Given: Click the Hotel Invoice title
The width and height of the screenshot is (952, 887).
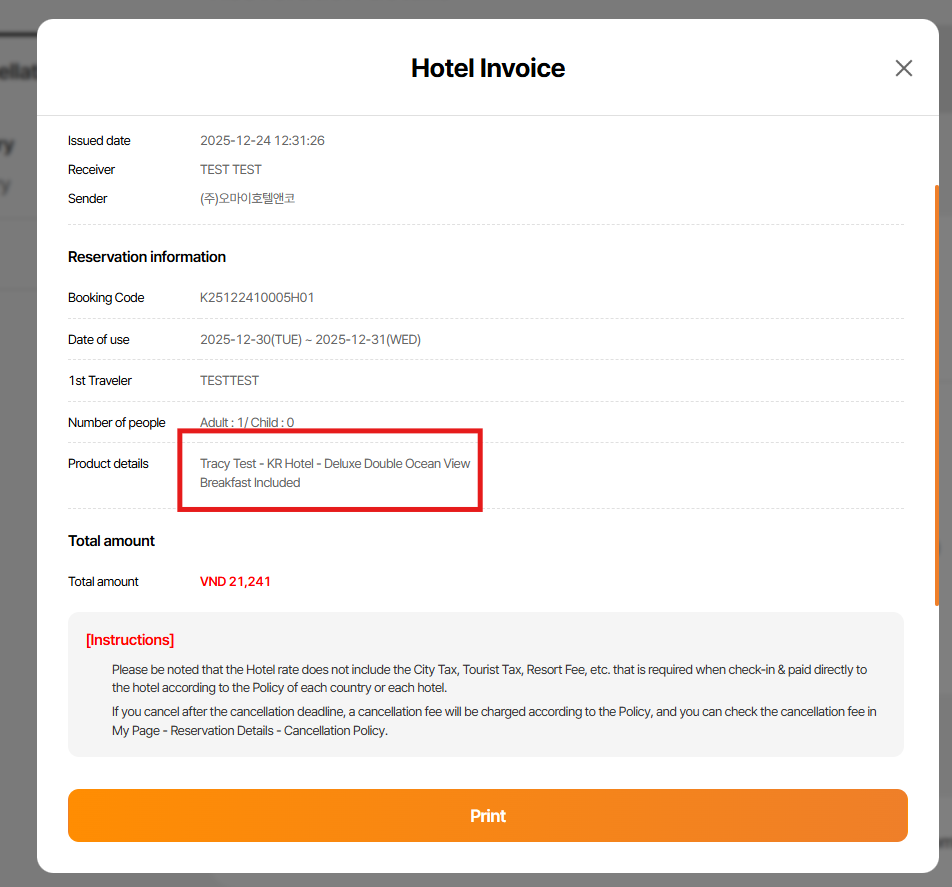Looking at the screenshot, I should [x=488, y=68].
